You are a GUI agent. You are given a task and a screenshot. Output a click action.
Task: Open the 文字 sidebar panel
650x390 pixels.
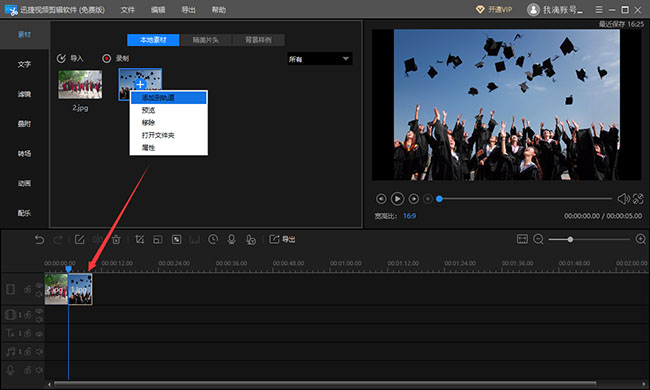pyautogui.click(x=24, y=64)
